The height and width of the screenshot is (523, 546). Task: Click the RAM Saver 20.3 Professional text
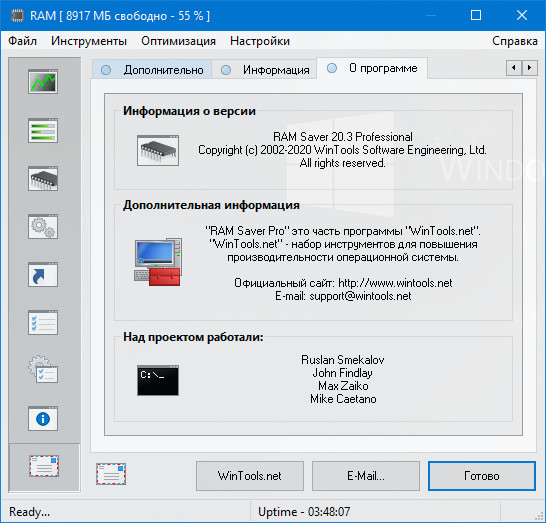click(343, 136)
